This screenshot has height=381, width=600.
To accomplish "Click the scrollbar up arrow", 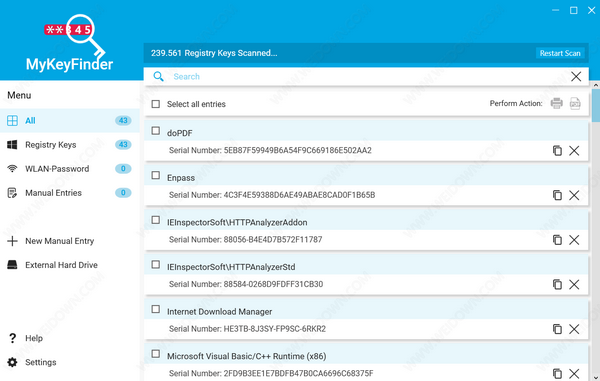I will [596, 85].
